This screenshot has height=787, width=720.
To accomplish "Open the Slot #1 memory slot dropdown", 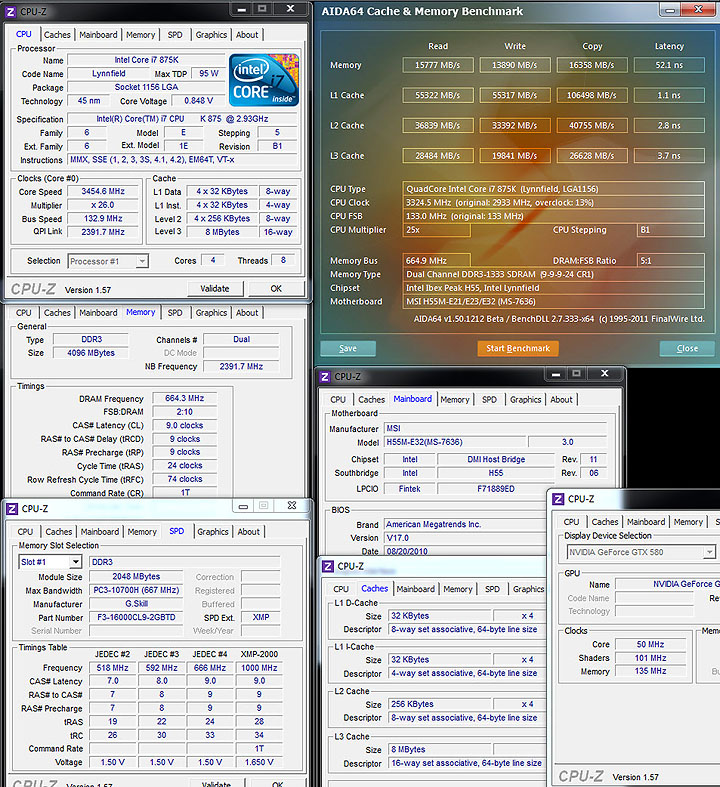I will [75, 562].
